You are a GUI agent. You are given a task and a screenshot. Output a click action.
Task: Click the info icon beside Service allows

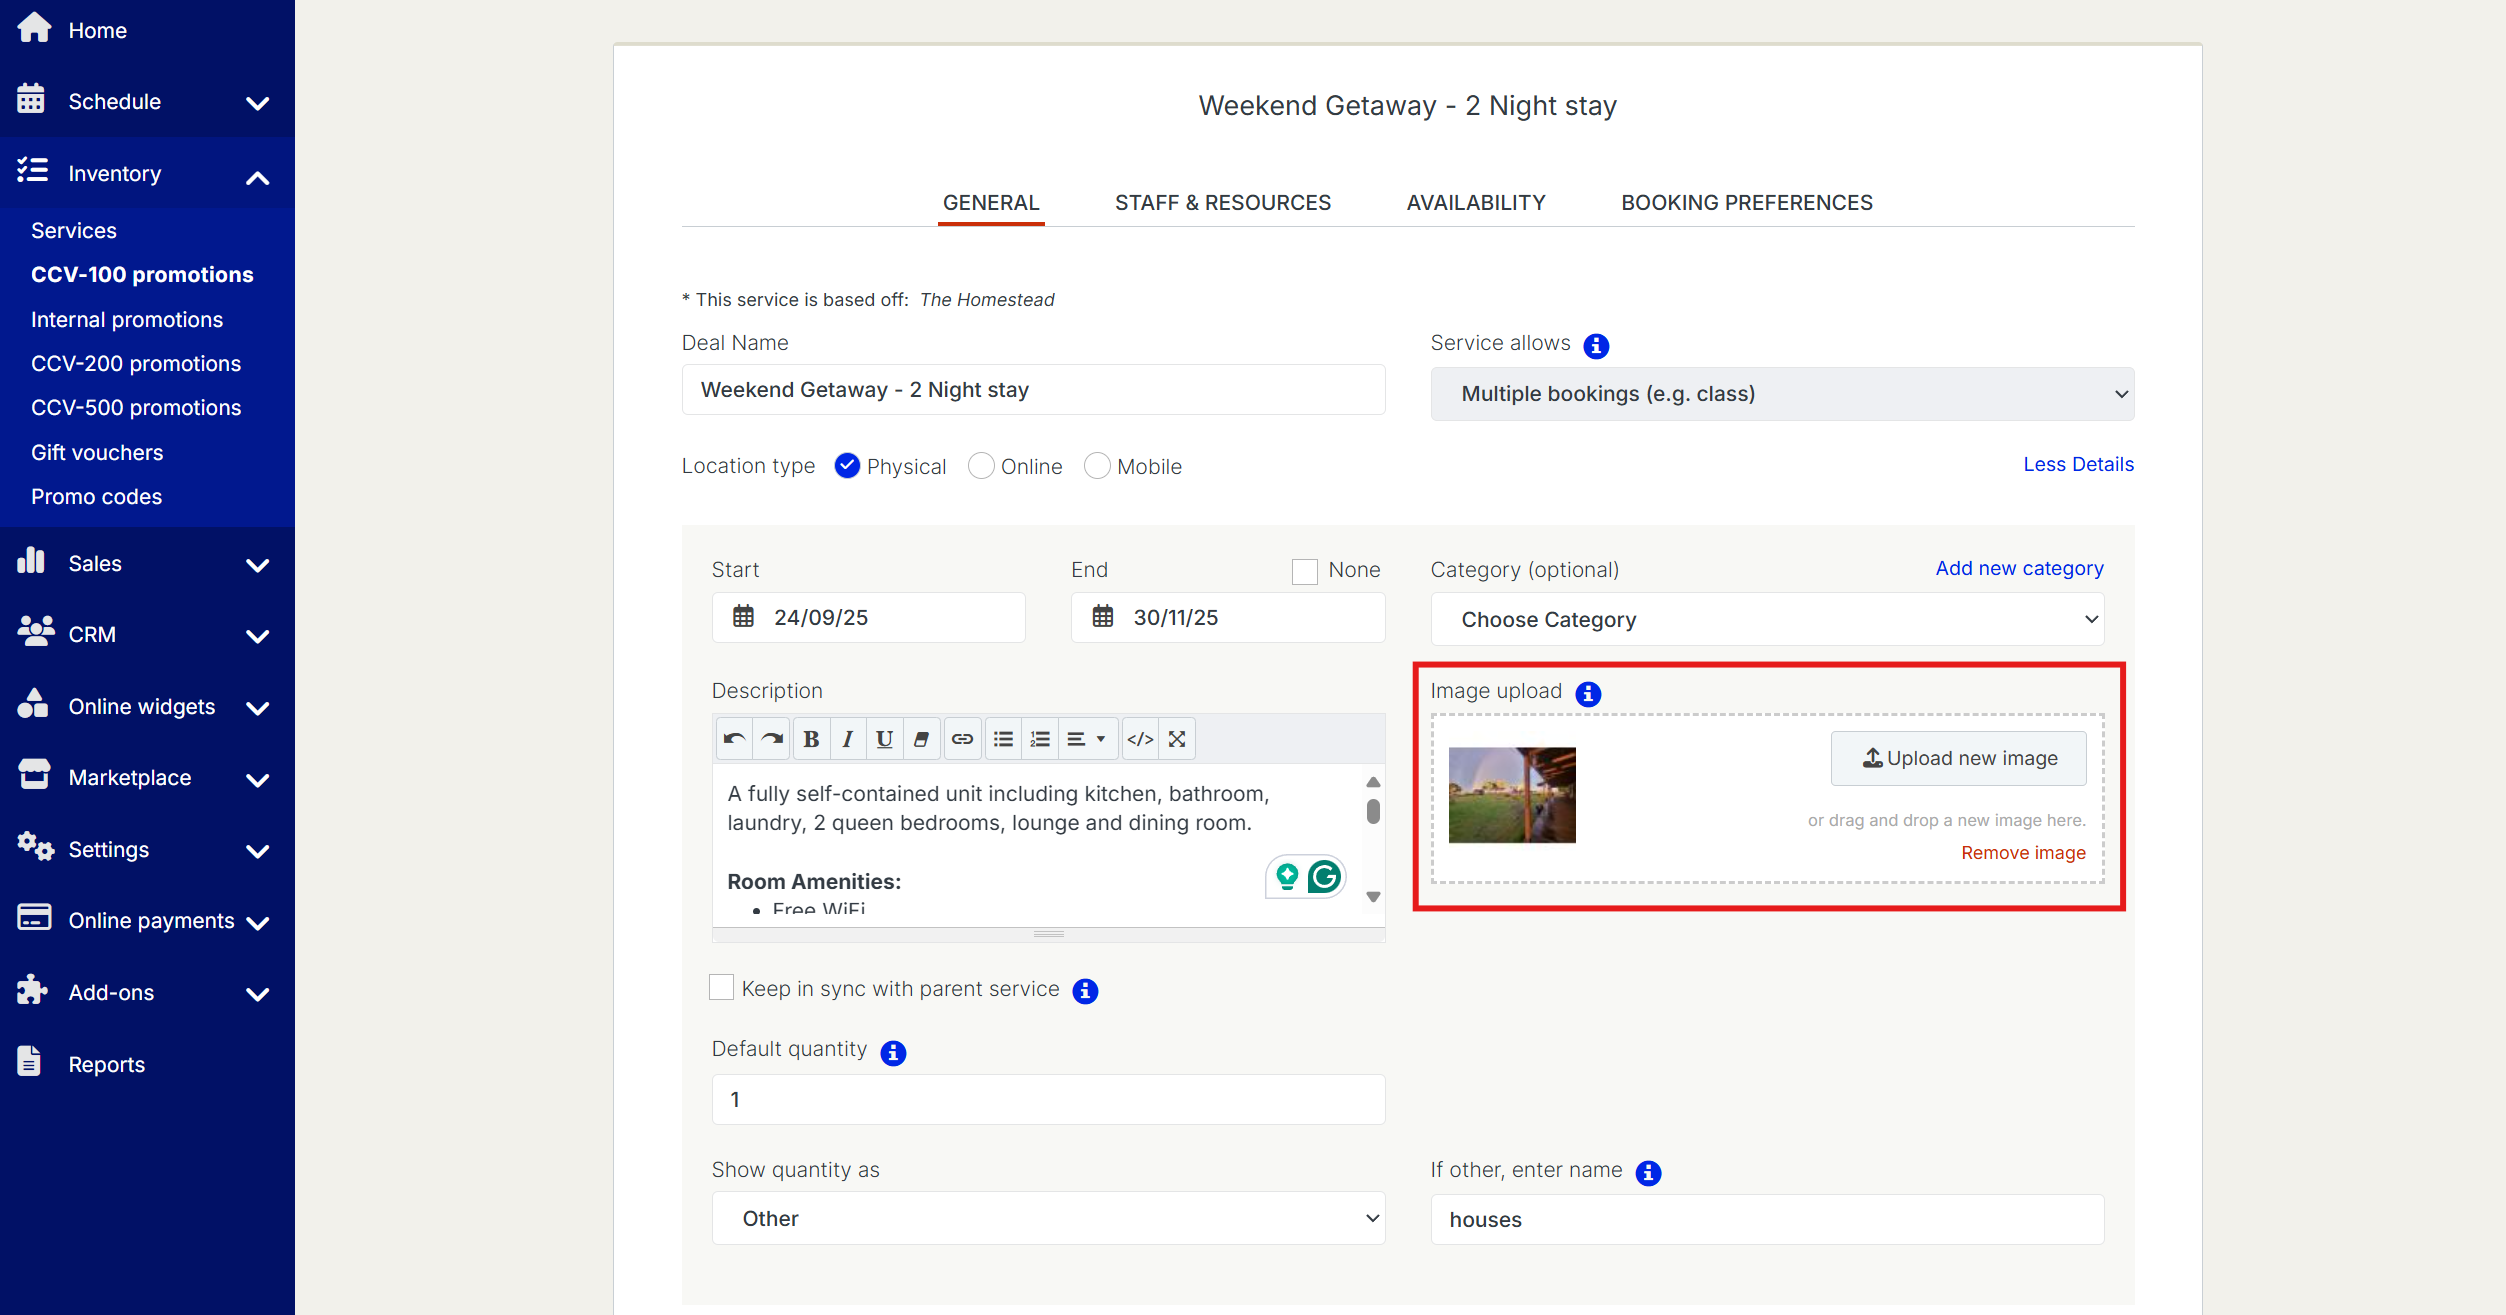point(1596,346)
